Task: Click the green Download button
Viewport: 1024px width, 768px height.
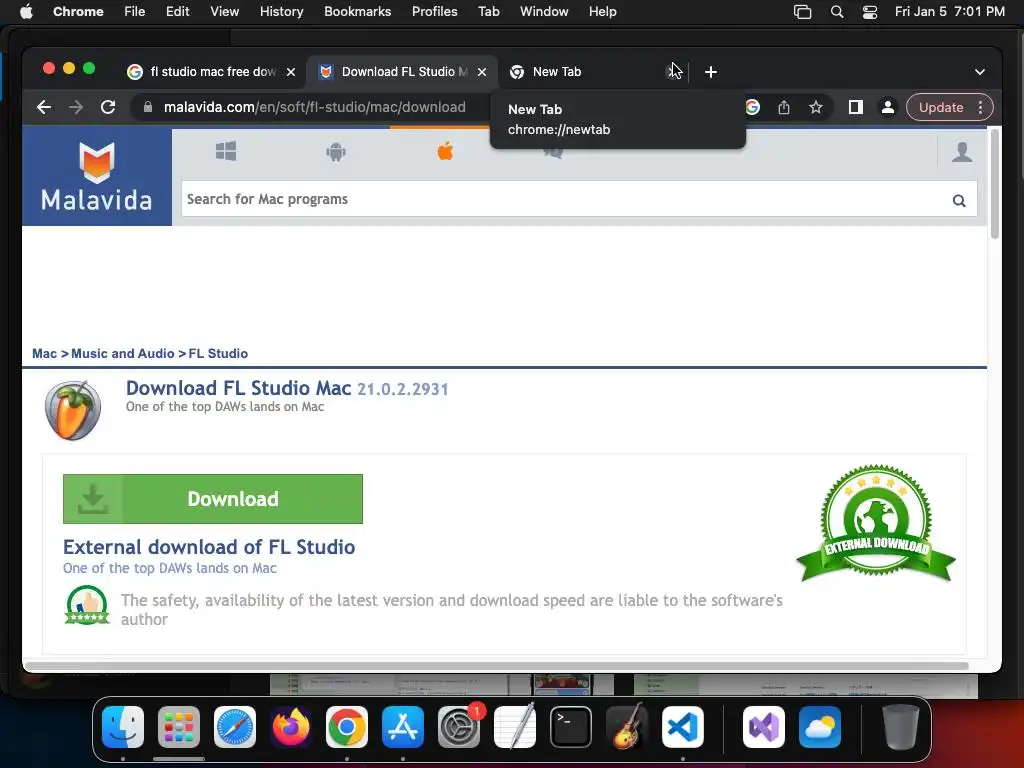Action: click(x=213, y=499)
